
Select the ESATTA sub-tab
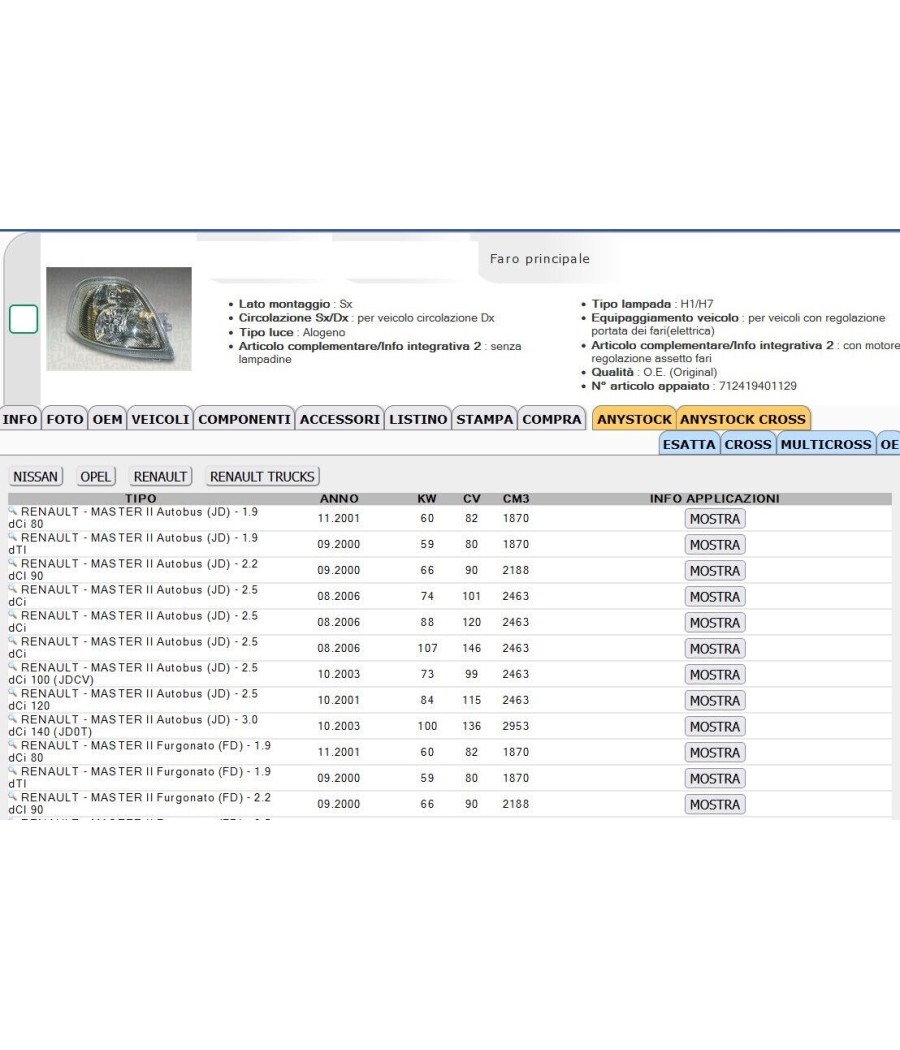pos(689,444)
